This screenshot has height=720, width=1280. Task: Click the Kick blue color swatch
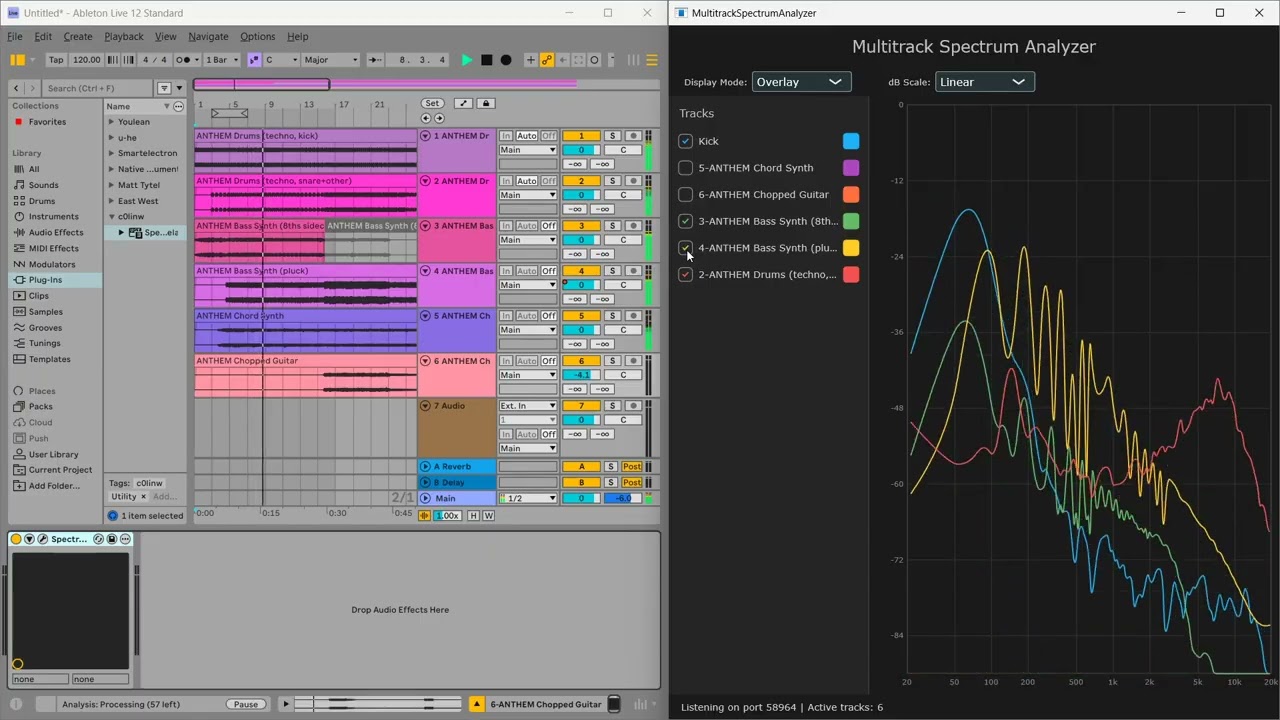851,141
